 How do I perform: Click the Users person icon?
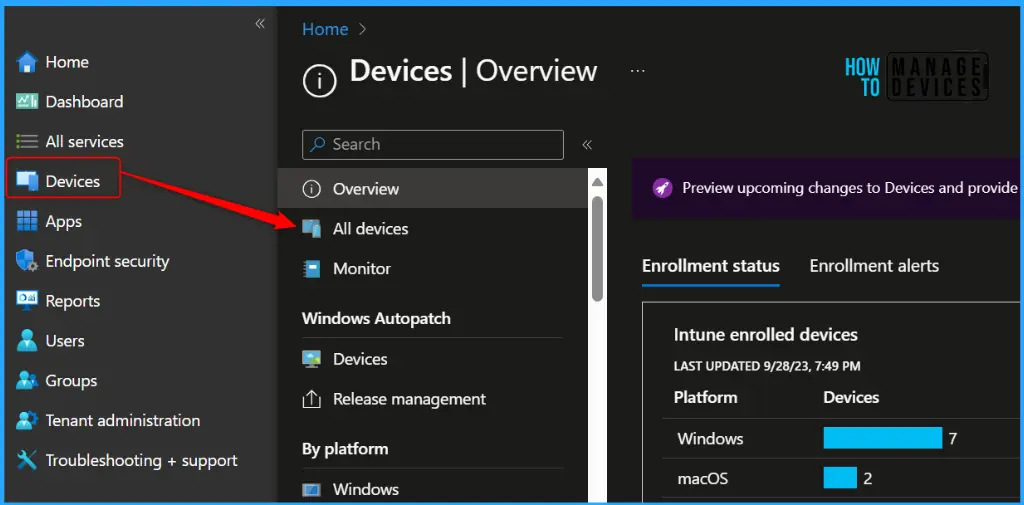(27, 341)
